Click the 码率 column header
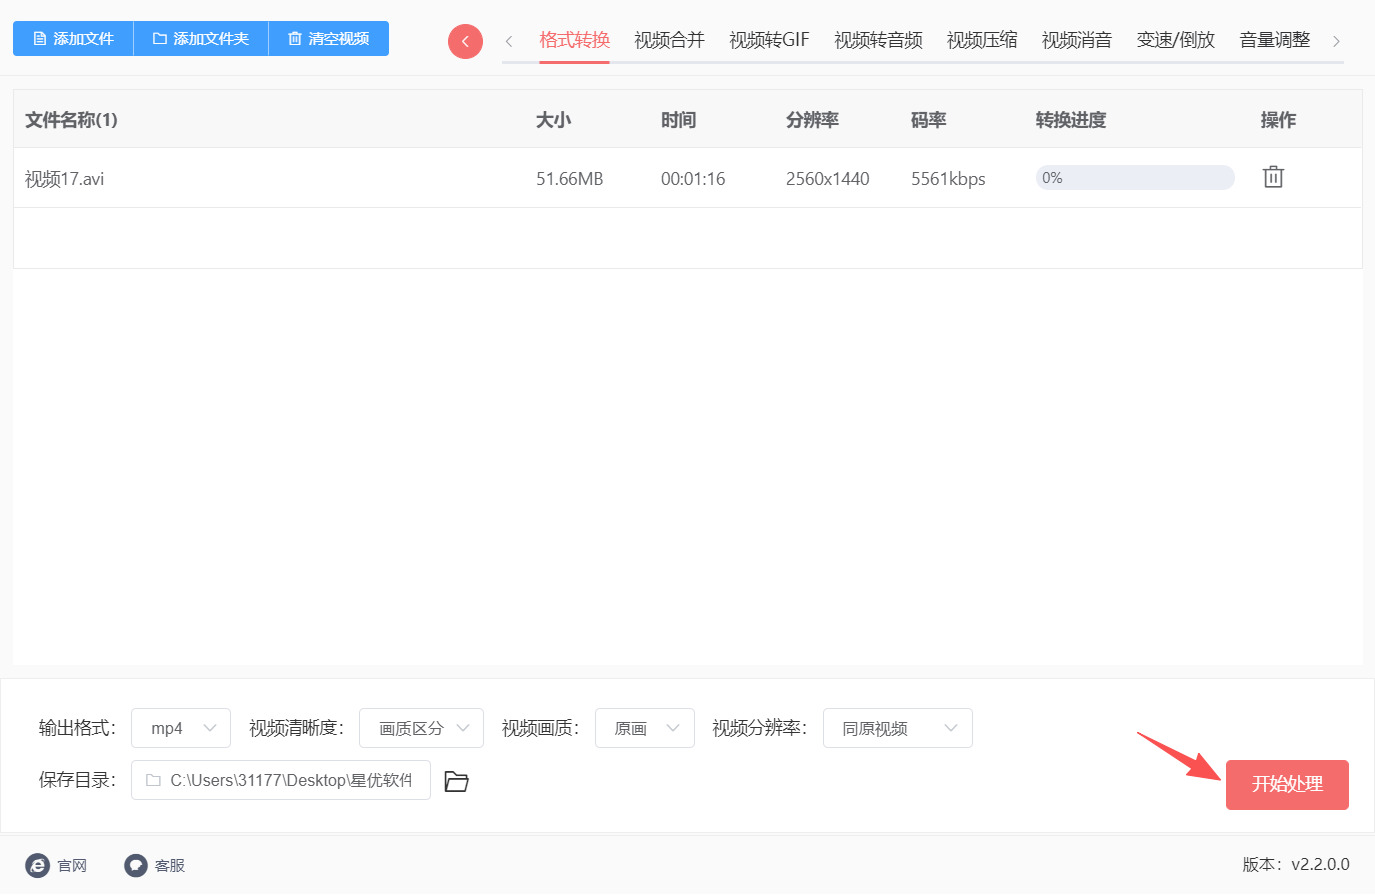 (x=928, y=120)
